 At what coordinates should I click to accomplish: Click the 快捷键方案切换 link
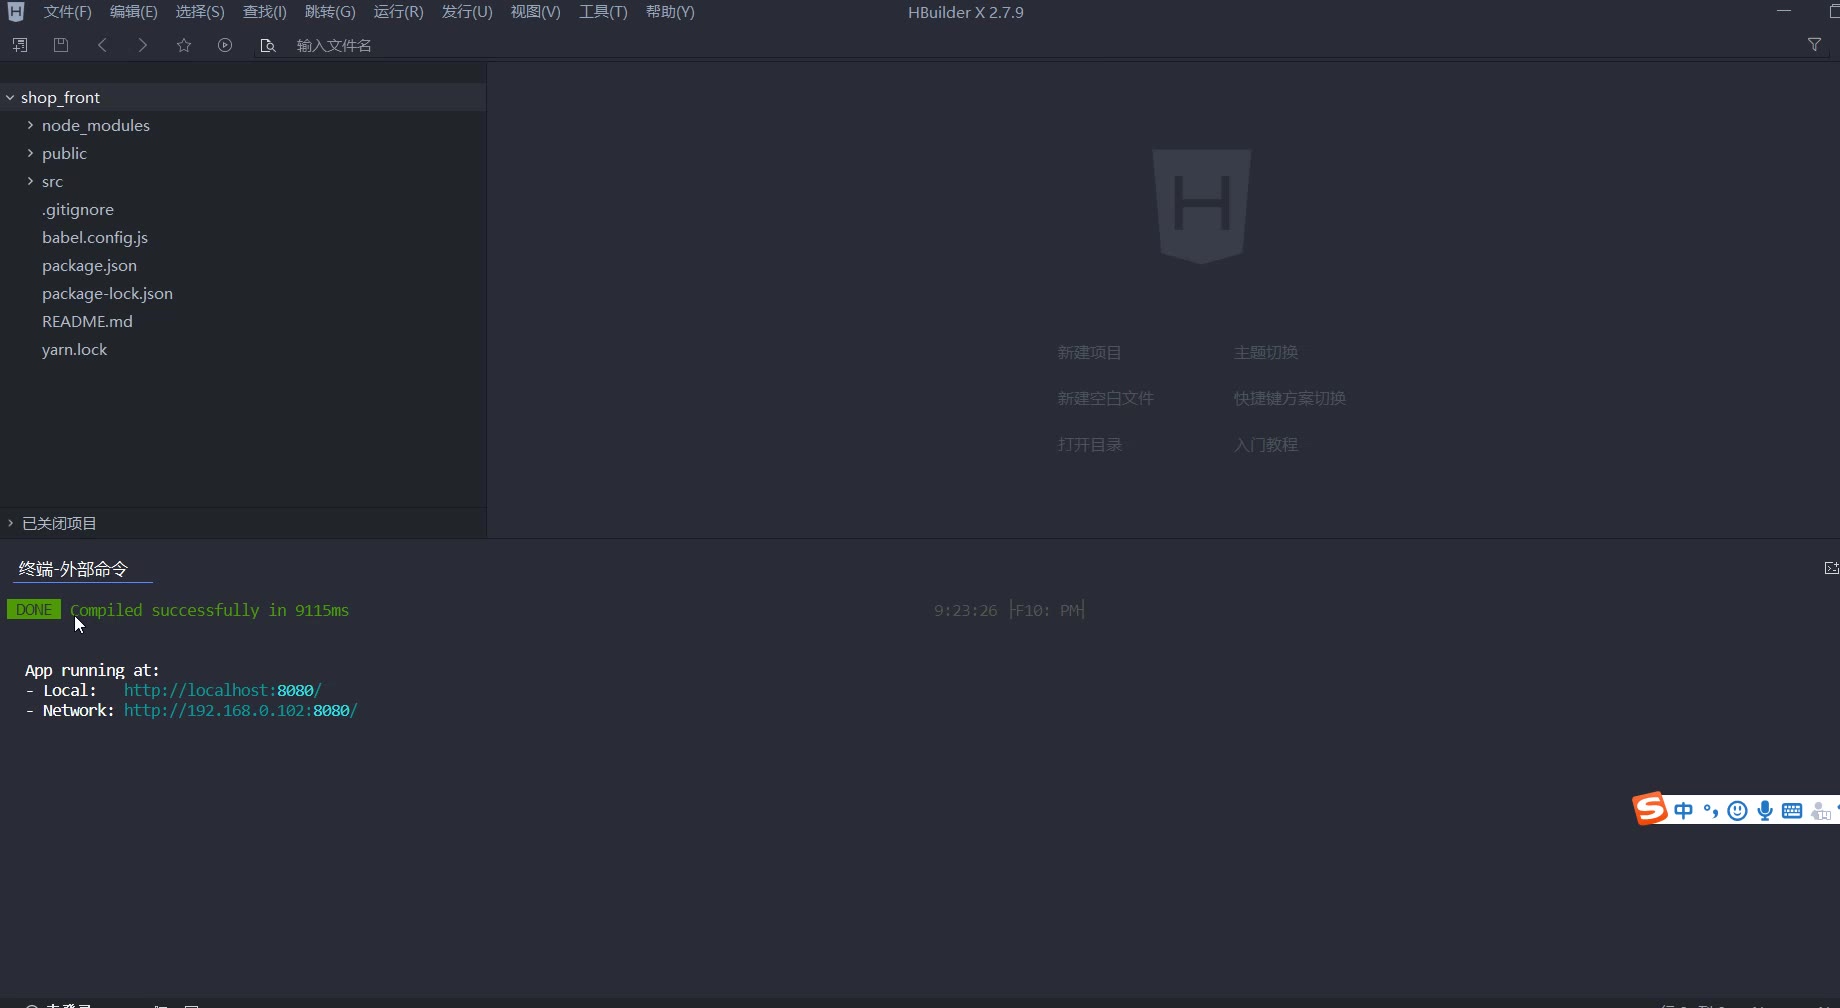pyautogui.click(x=1289, y=399)
